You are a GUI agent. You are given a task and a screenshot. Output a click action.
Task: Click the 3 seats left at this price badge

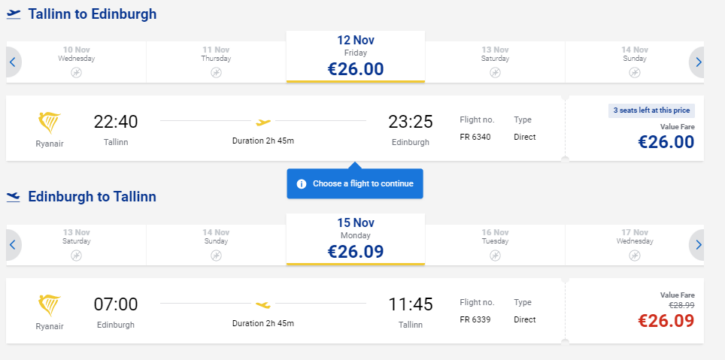pos(651,110)
